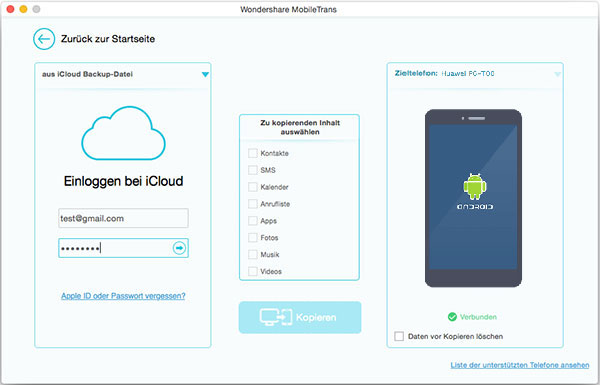Click the Wondershare MobileTrans window title
The image size is (600, 385).
(x=289, y=10)
